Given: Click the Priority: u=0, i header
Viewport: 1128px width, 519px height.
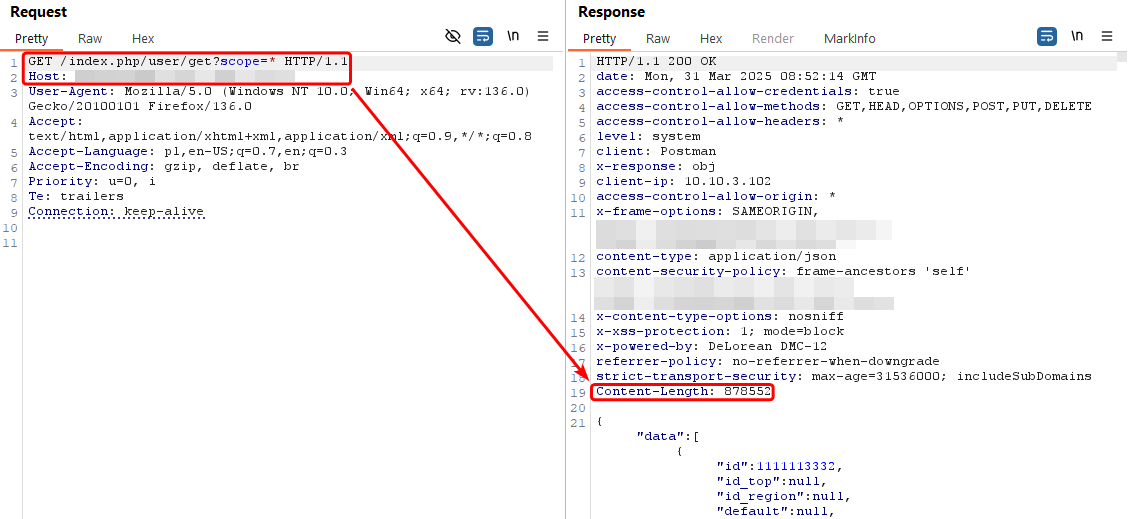Looking at the screenshot, I should [91, 181].
